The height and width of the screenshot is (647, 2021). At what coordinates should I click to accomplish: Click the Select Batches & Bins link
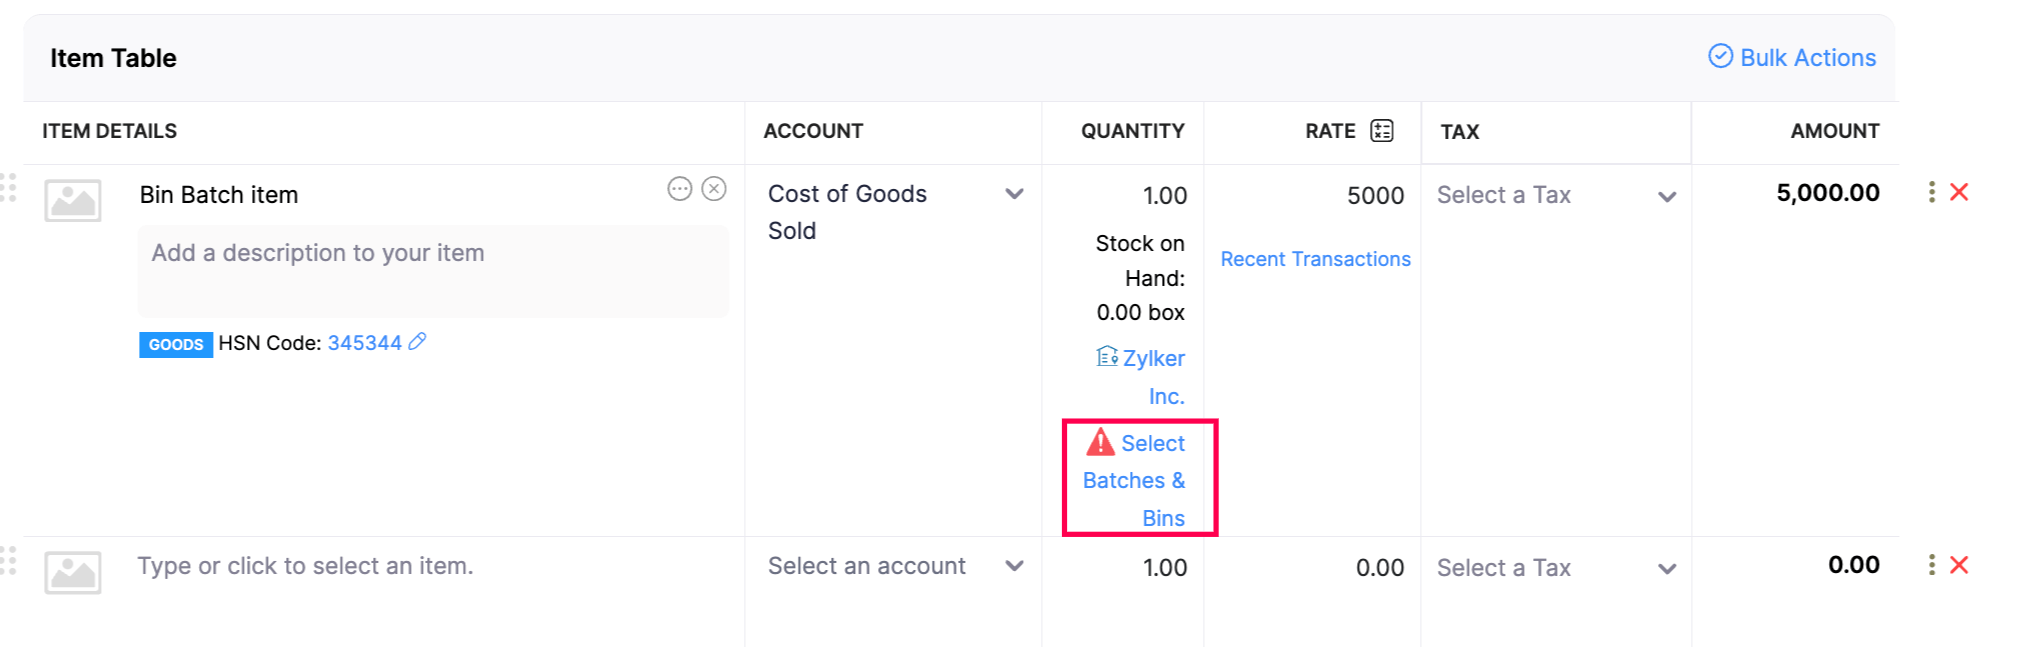pyautogui.click(x=1135, y=481)
